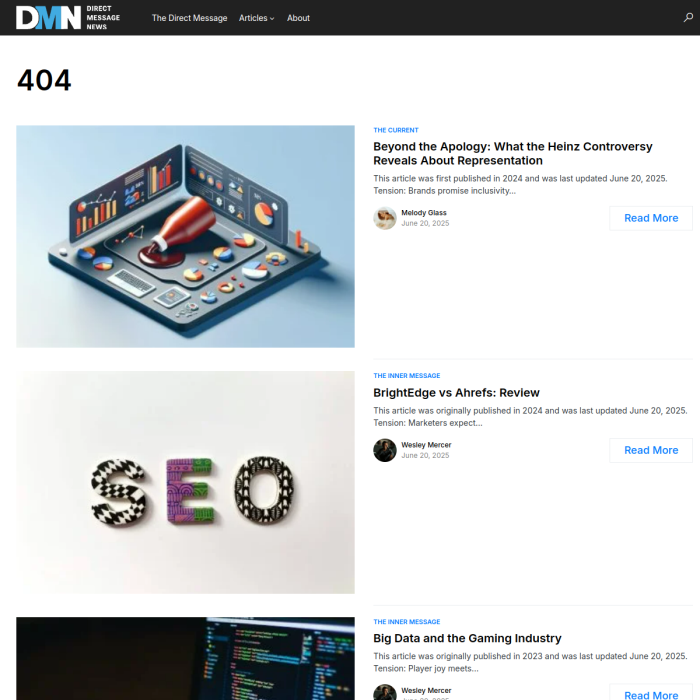
Task: Open Wesley Mercer name under Big Data article
Action: click(x=426, y=691)
